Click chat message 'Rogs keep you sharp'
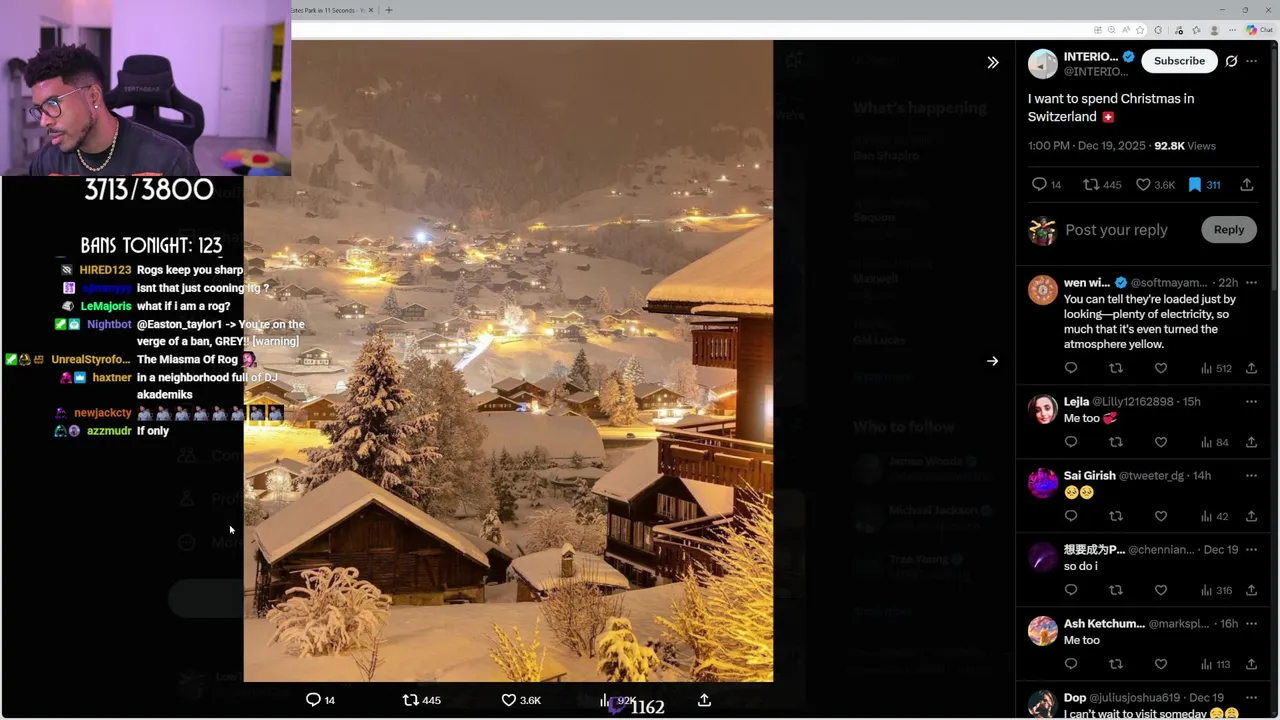Image resolution: width=1280 pixels, height=720 pixels. point(190,270)
